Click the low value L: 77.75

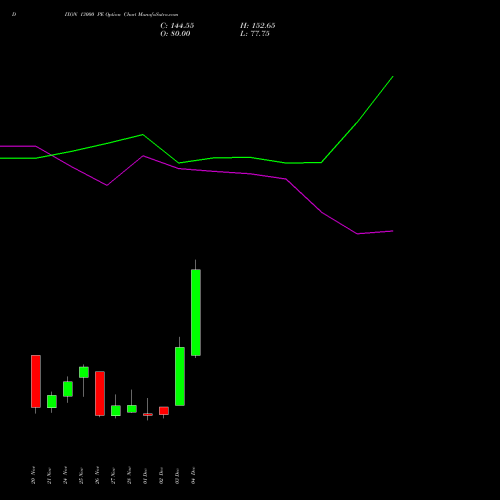tap(255, 34)
